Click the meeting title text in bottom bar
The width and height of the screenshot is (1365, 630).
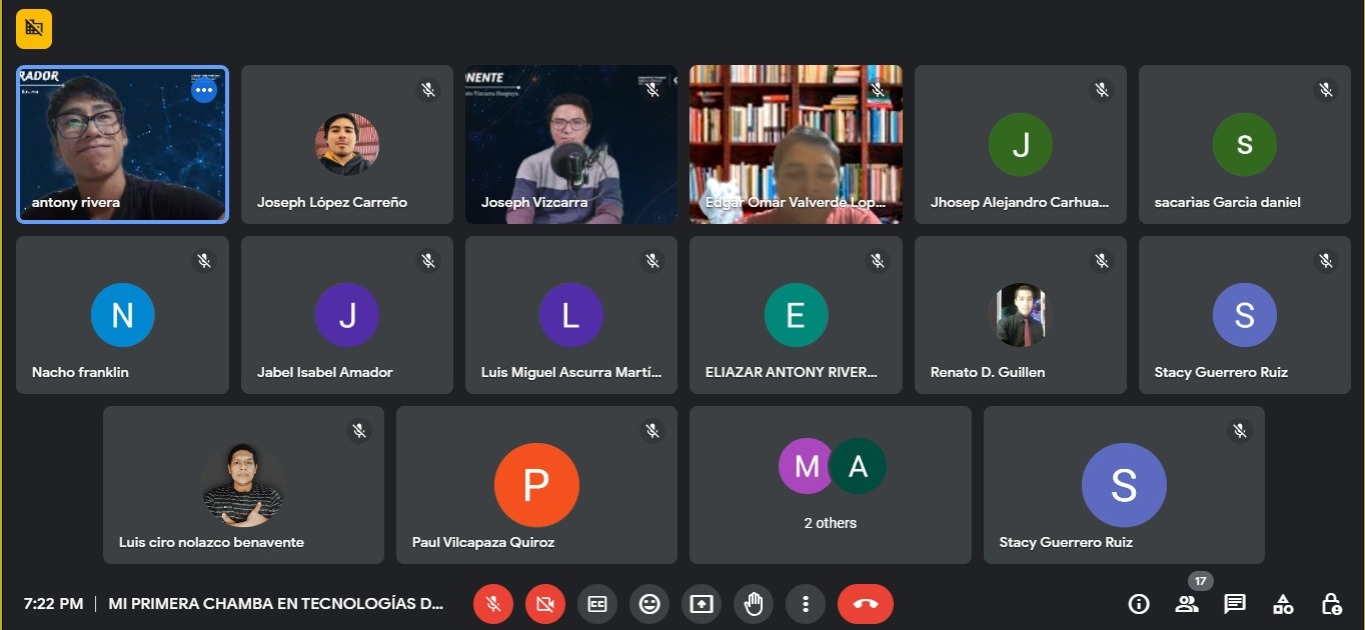275,604
